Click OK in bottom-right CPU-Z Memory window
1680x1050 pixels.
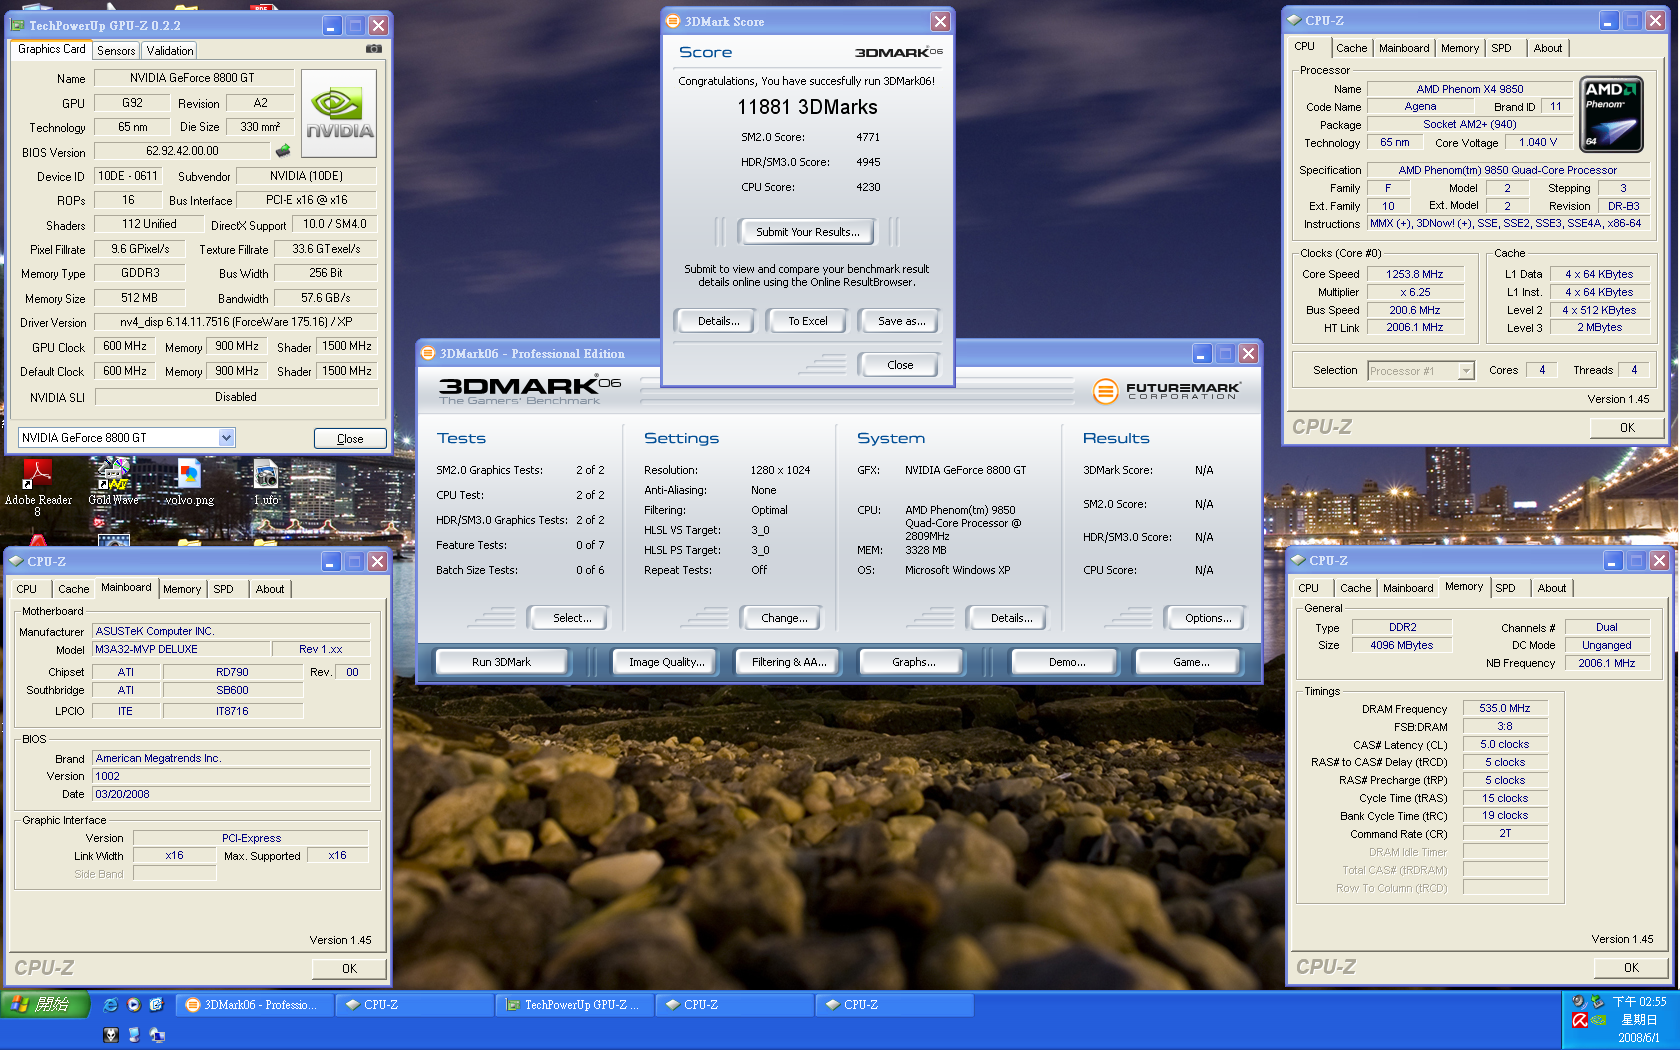(x=1631, y=967)
